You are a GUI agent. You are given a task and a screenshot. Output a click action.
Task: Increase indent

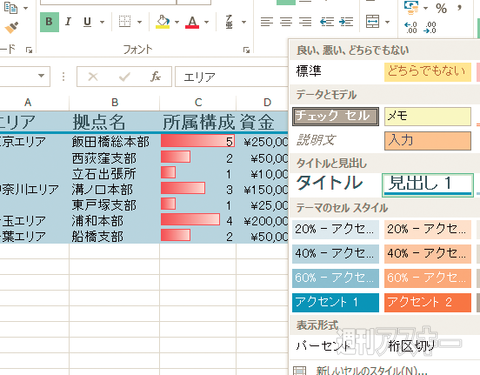[346, 22]
